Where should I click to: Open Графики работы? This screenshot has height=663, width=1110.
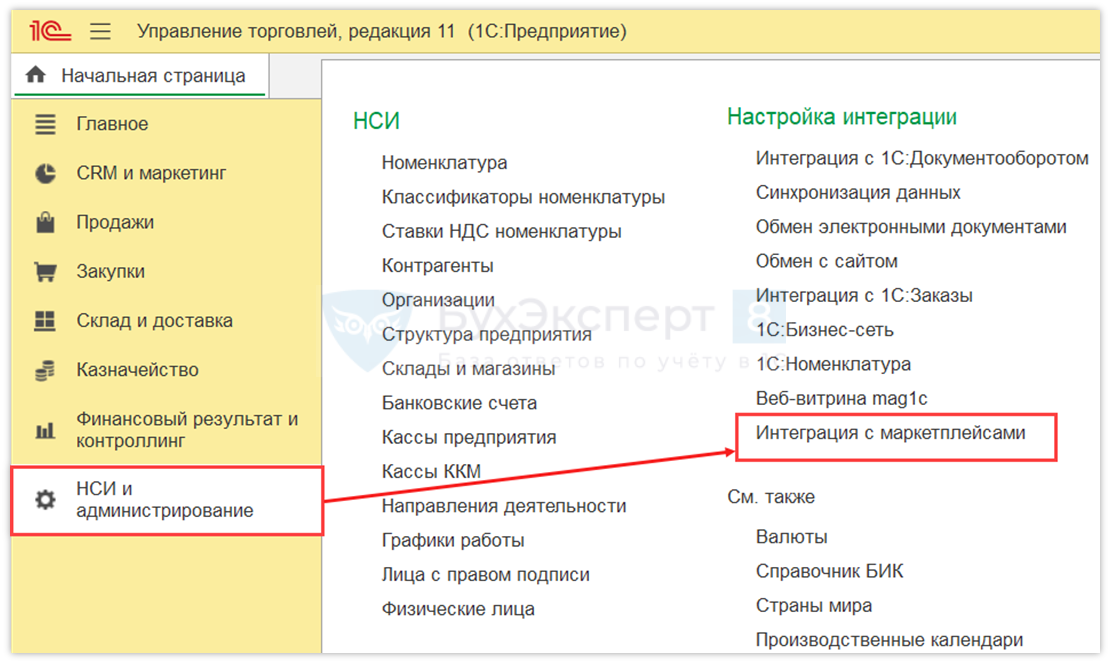coord(453,541)
